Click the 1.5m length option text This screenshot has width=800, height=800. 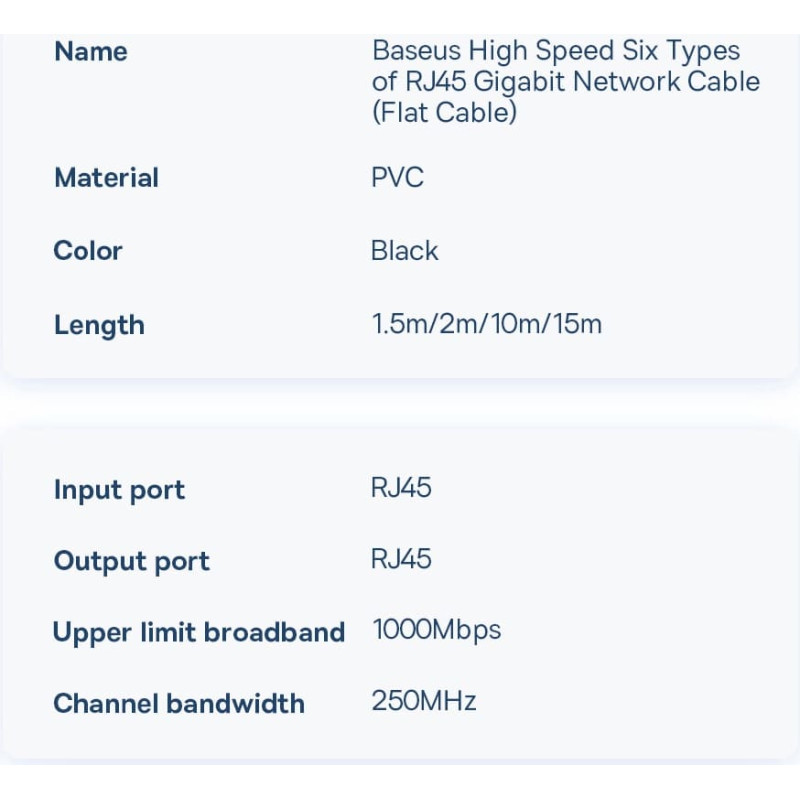coord(398,325)
